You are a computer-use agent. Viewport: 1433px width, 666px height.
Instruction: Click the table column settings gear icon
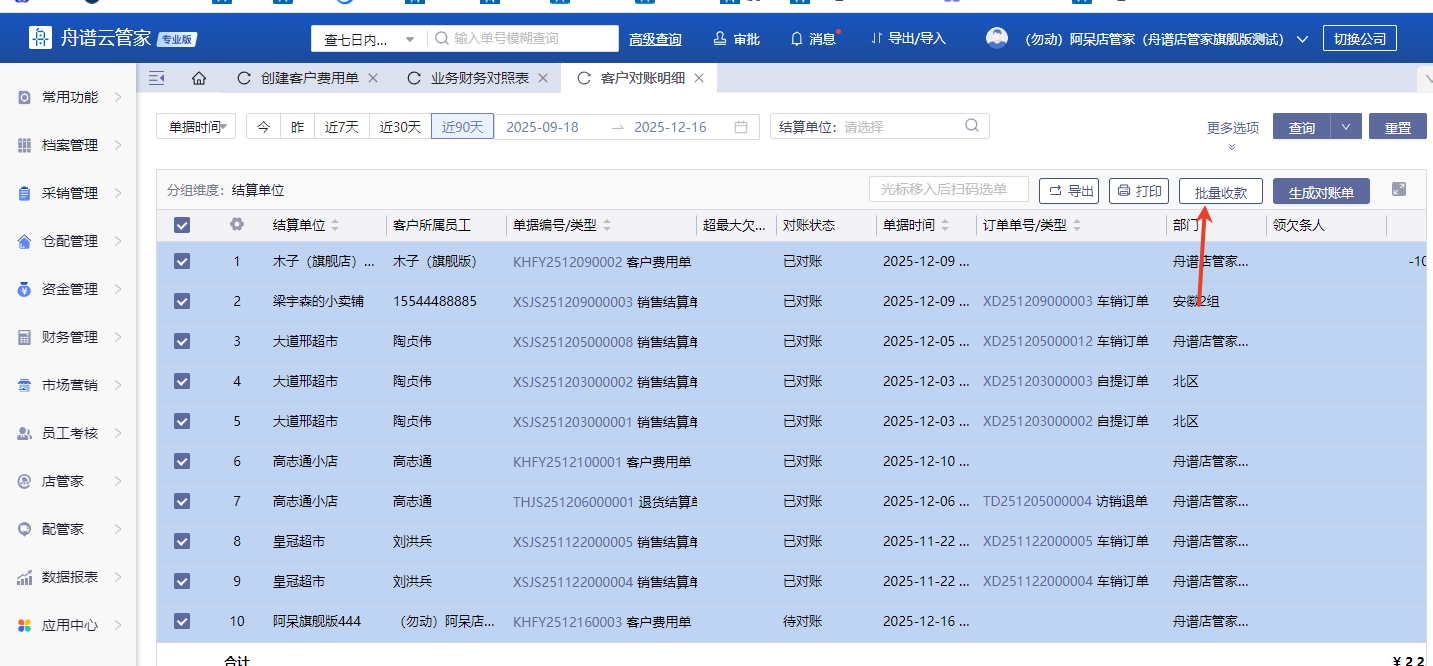pyautogui.click(x=237, y=225)
